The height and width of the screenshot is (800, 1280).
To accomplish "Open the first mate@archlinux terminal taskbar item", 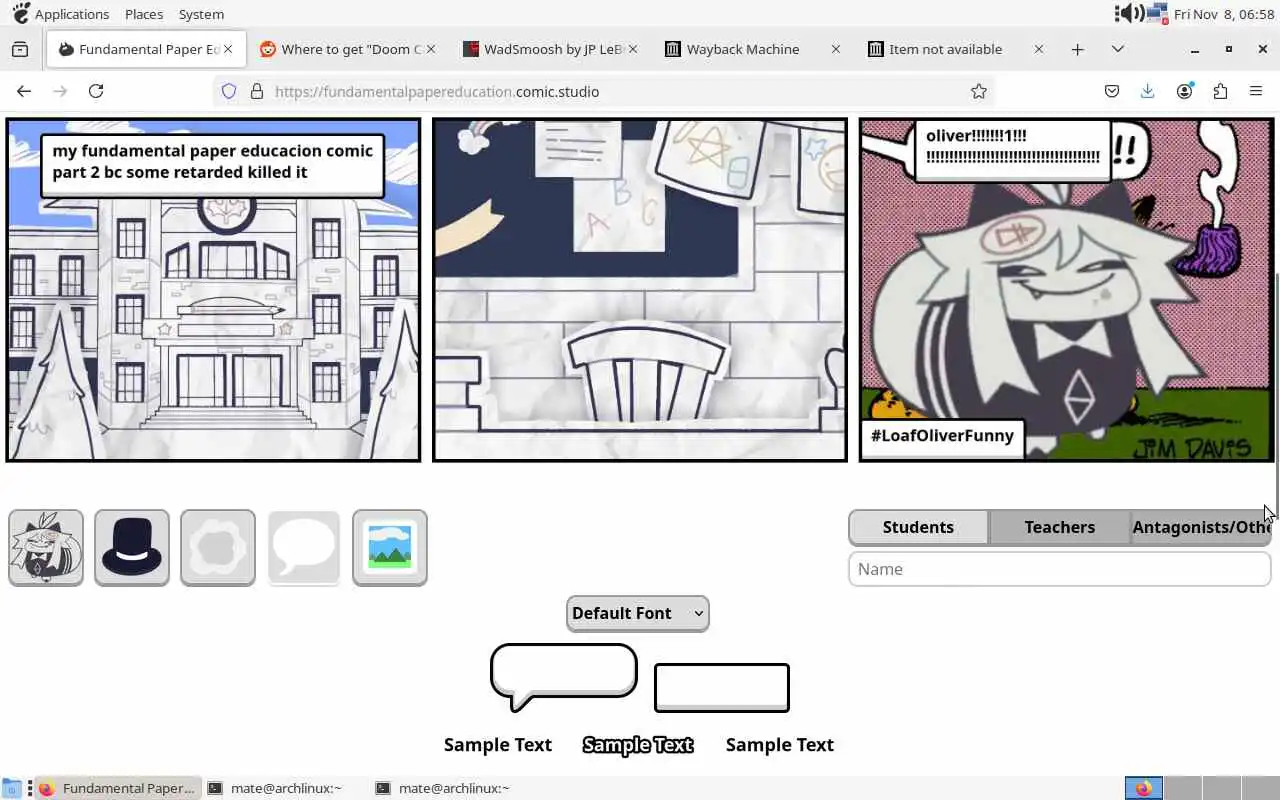I will point(275,788).
